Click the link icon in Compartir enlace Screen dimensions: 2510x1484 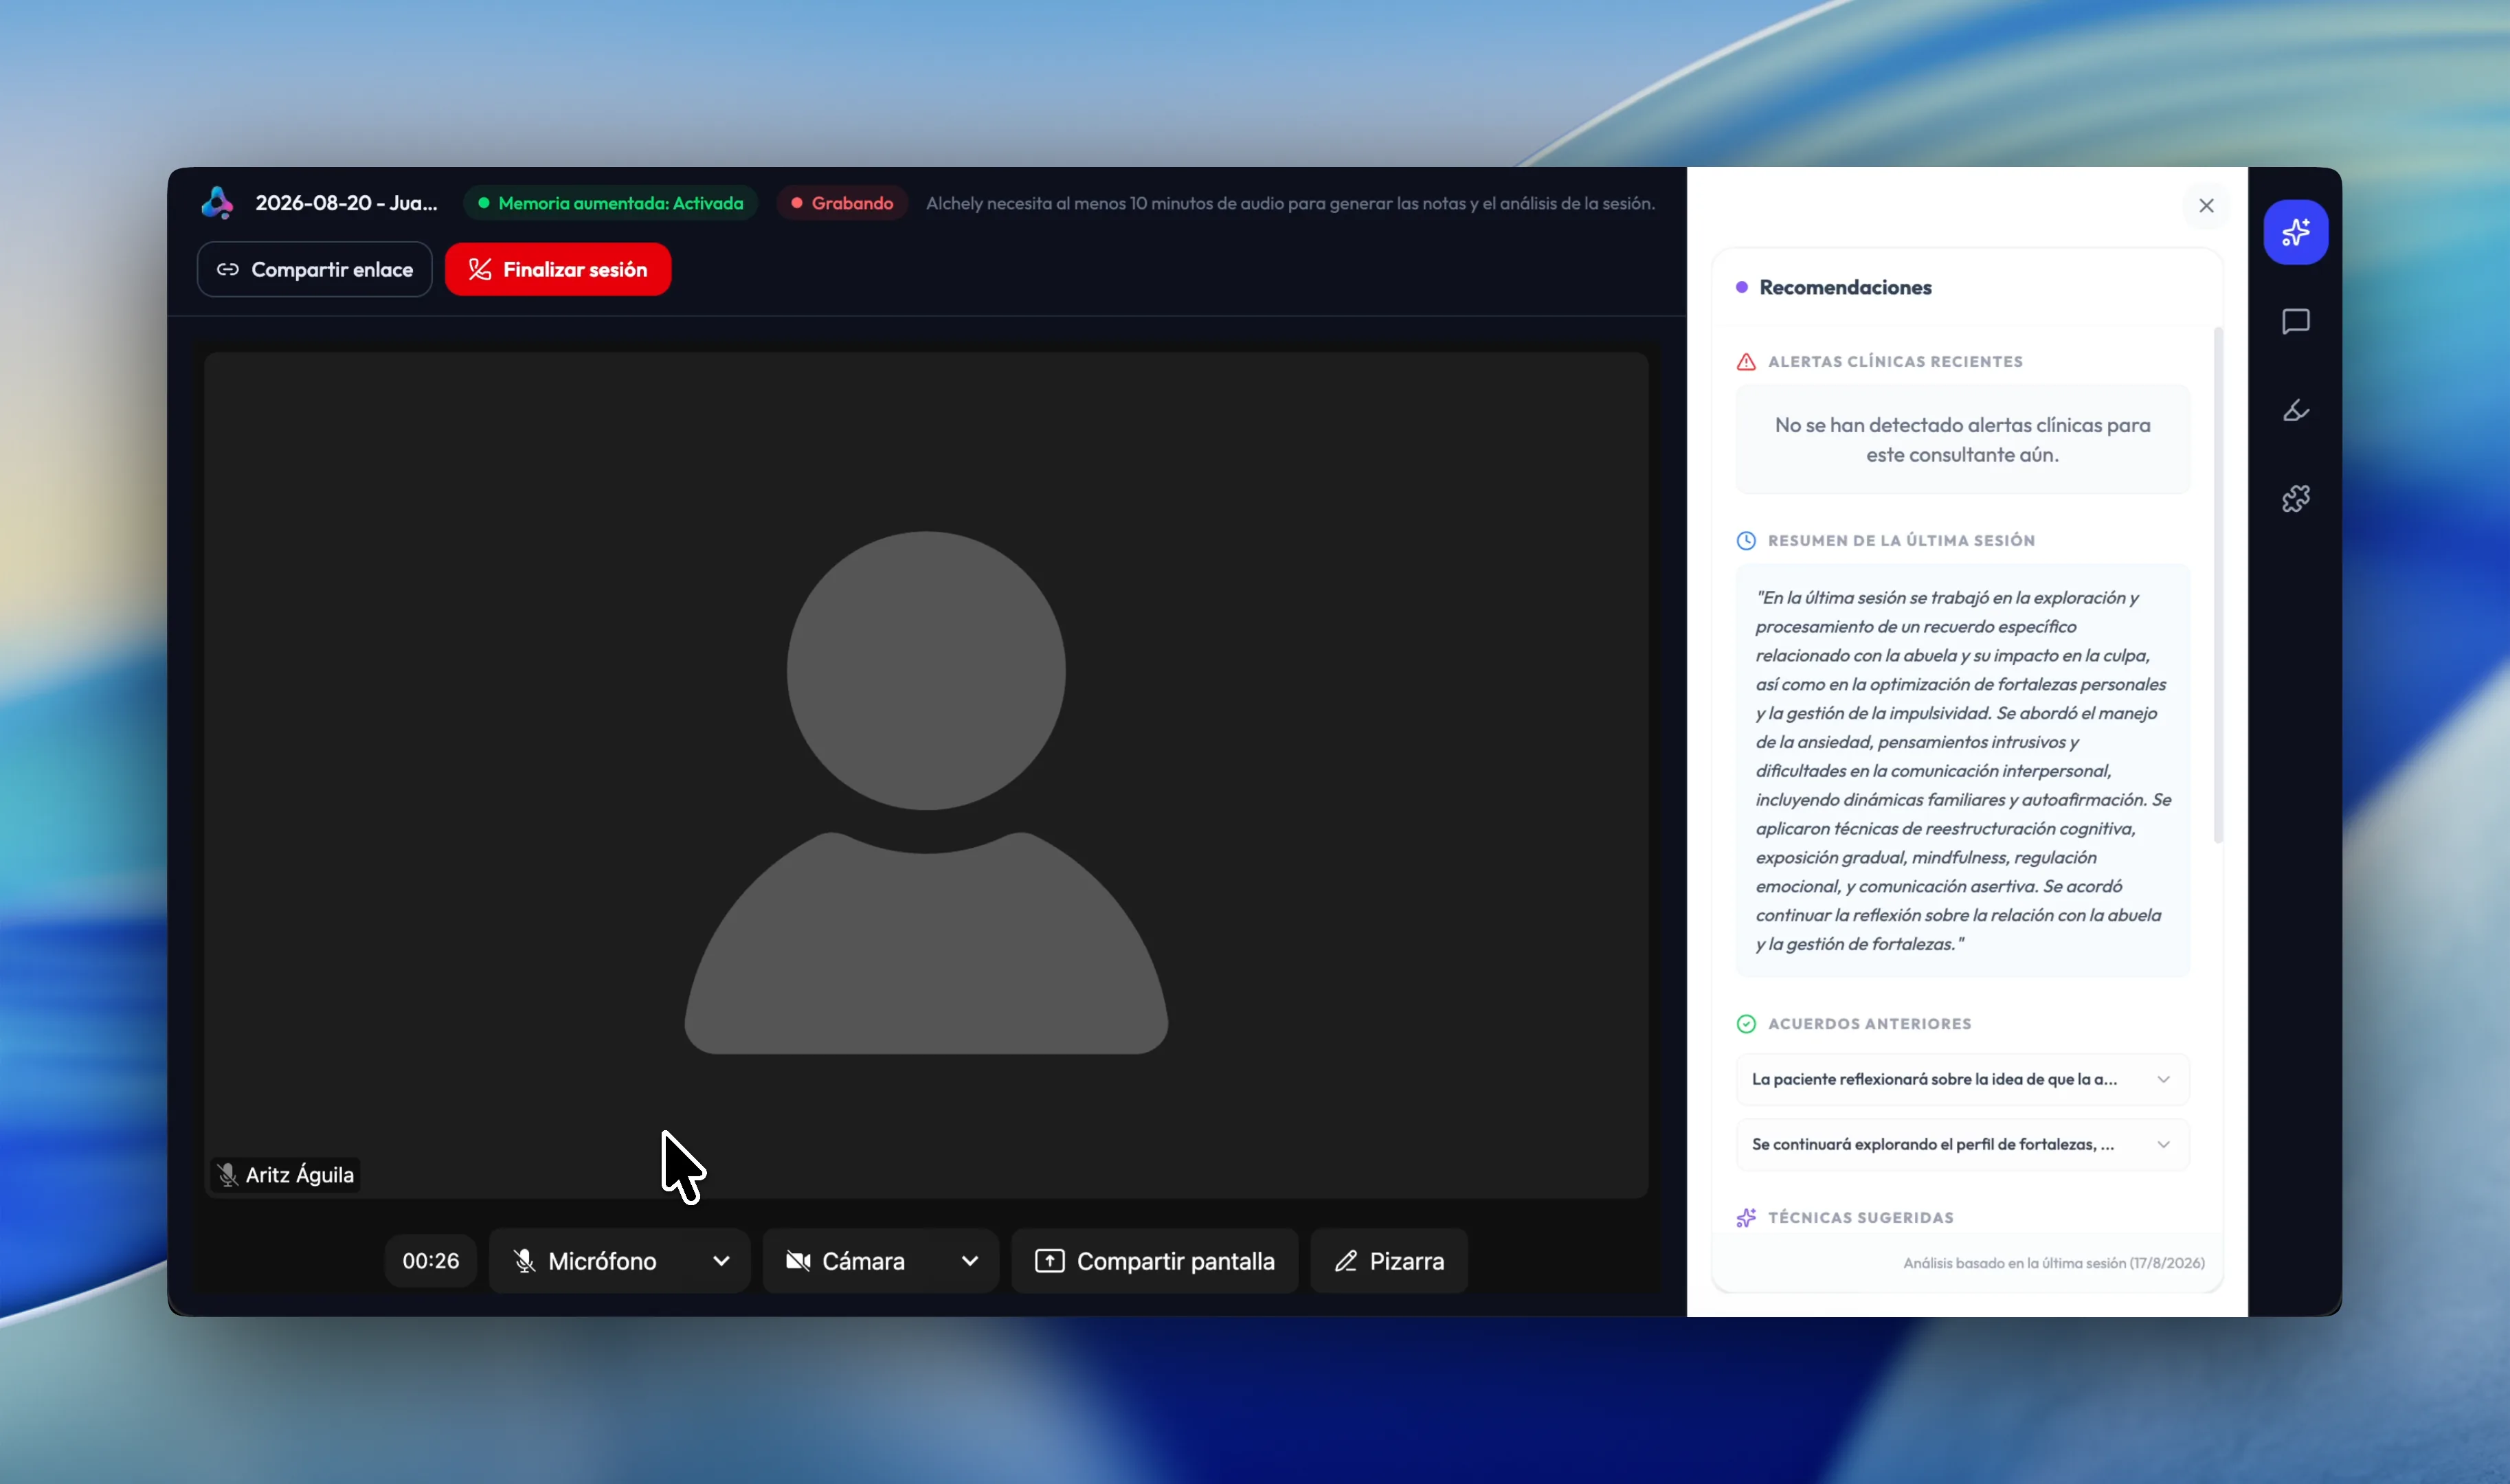228,269
